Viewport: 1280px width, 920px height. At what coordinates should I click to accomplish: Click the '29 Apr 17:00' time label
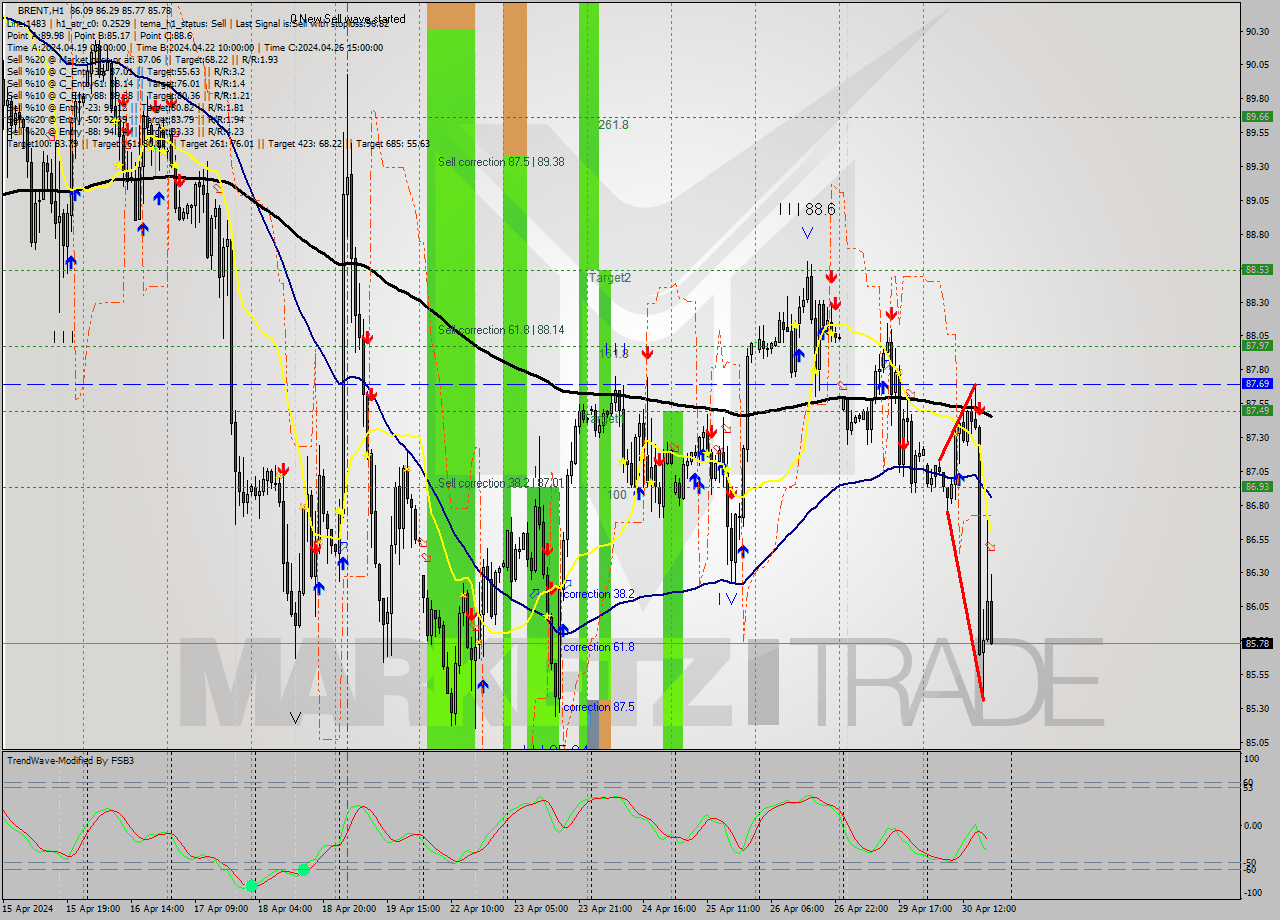(925, 908)
